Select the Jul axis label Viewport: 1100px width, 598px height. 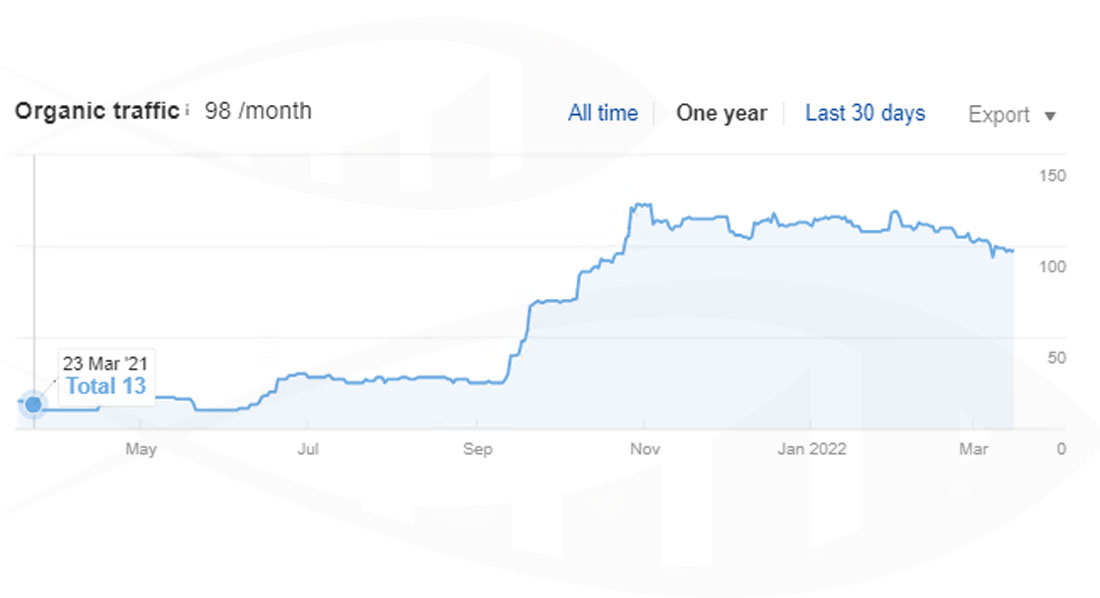(x=308, y=450)
